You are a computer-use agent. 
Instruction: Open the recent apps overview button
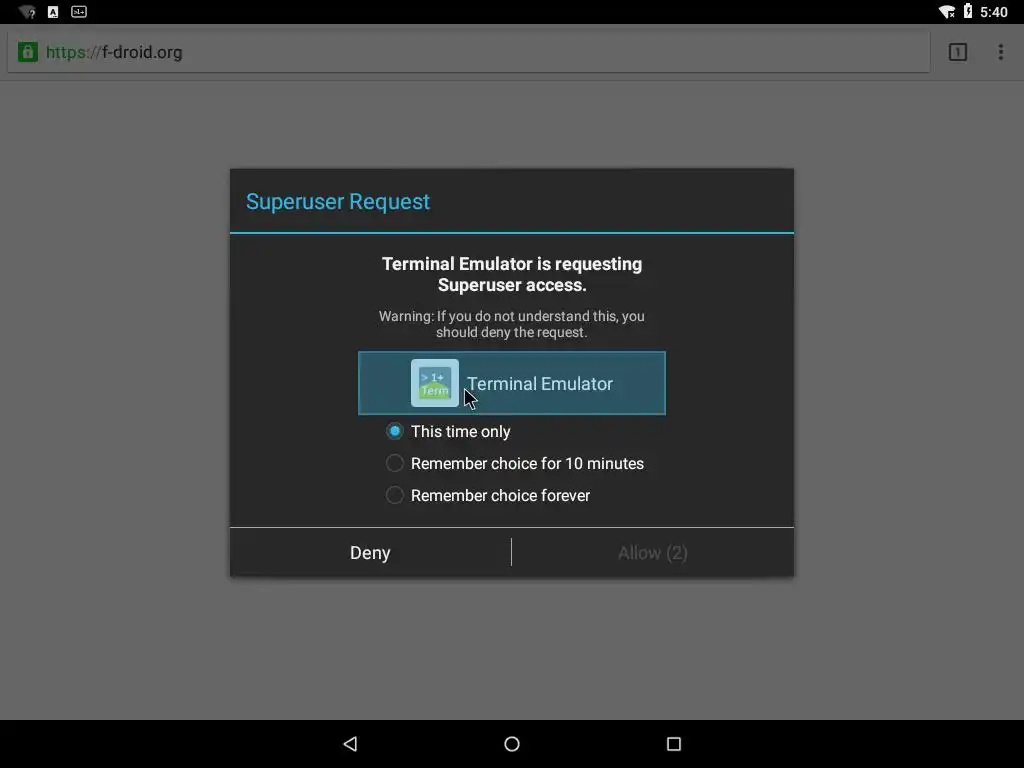coord(674,744)
